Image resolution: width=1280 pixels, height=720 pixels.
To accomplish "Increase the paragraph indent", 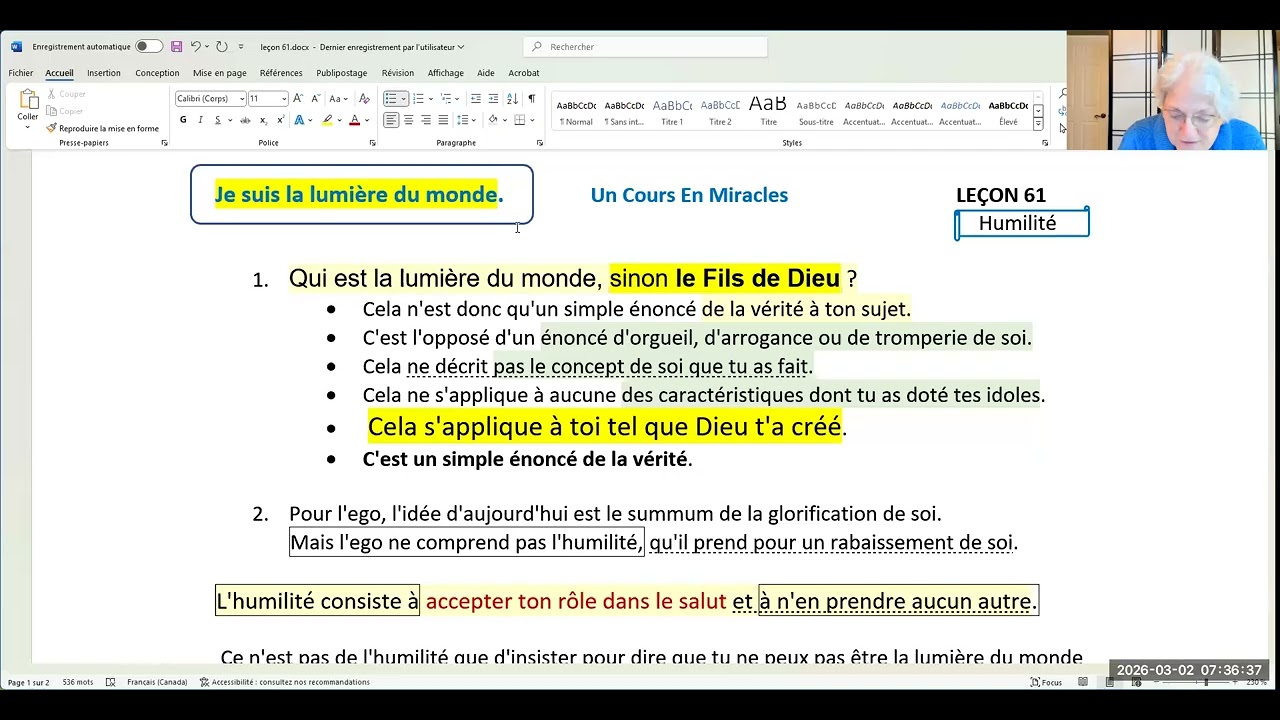I will (494, 98).
